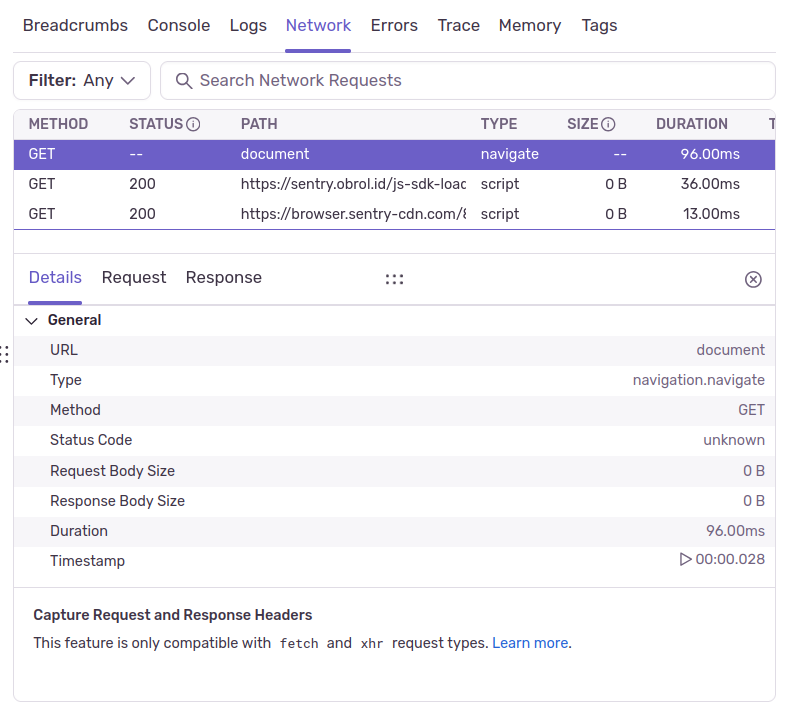Grab the details panel drag handle
This screenshot has height=713, width=795.
(x=394, y=279)
